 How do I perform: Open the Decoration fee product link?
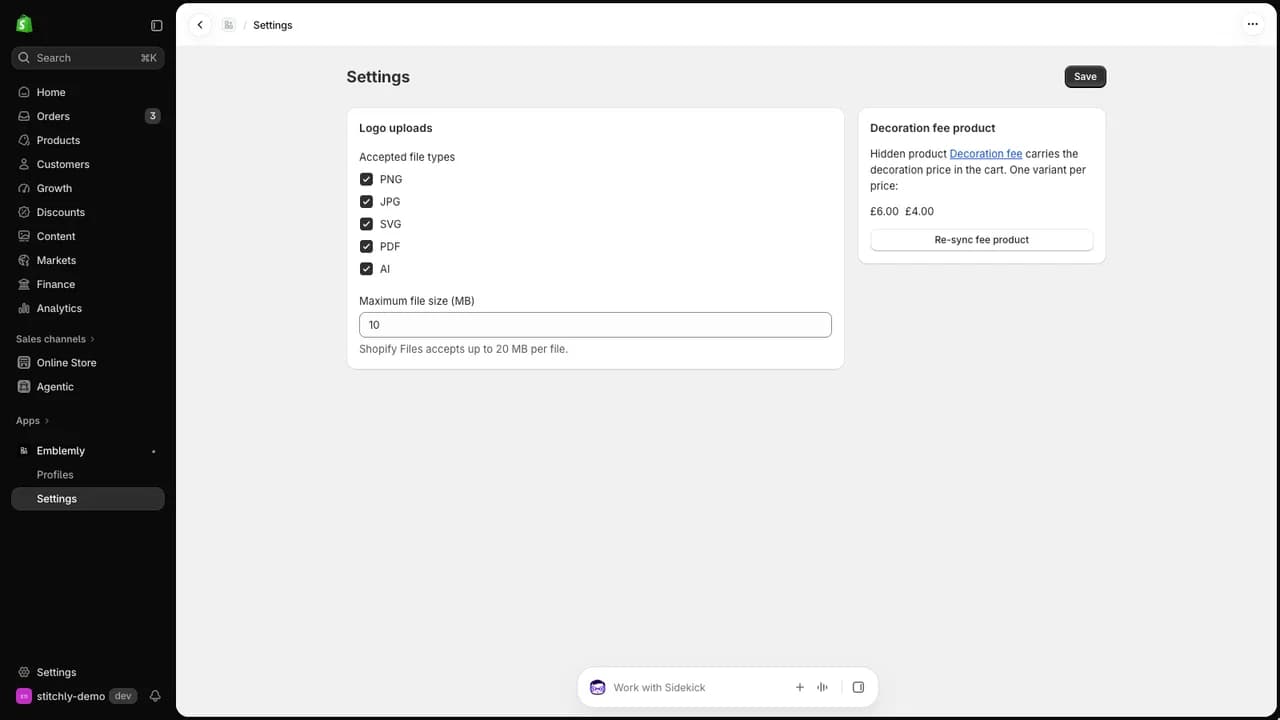tap(986, 154)
